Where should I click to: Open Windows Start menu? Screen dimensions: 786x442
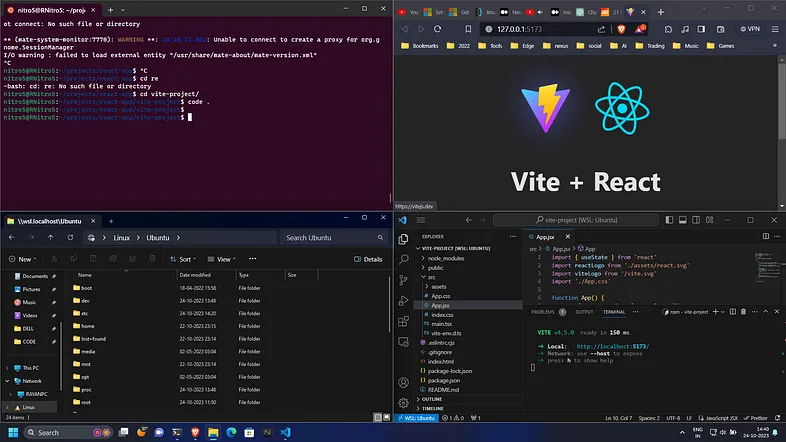(14, 432)
